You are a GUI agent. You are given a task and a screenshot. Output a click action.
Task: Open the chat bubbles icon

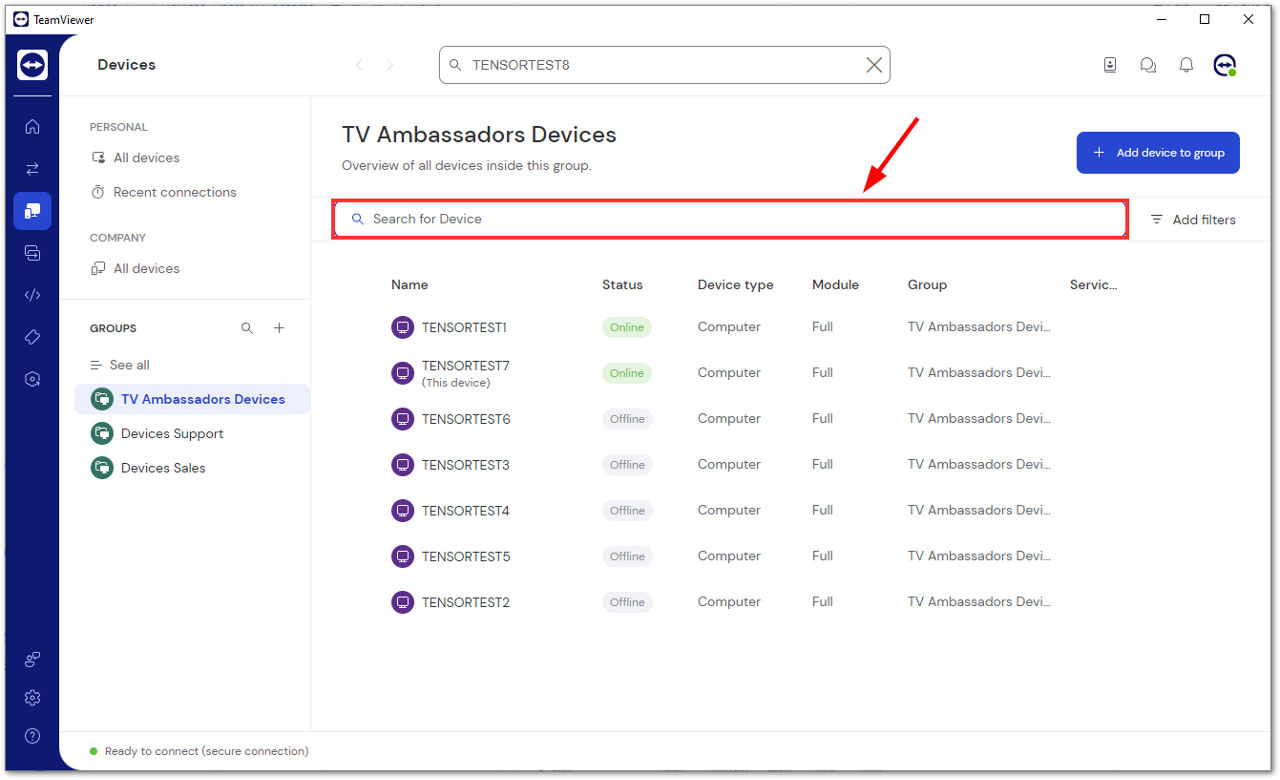click(x=1148, y=65)
